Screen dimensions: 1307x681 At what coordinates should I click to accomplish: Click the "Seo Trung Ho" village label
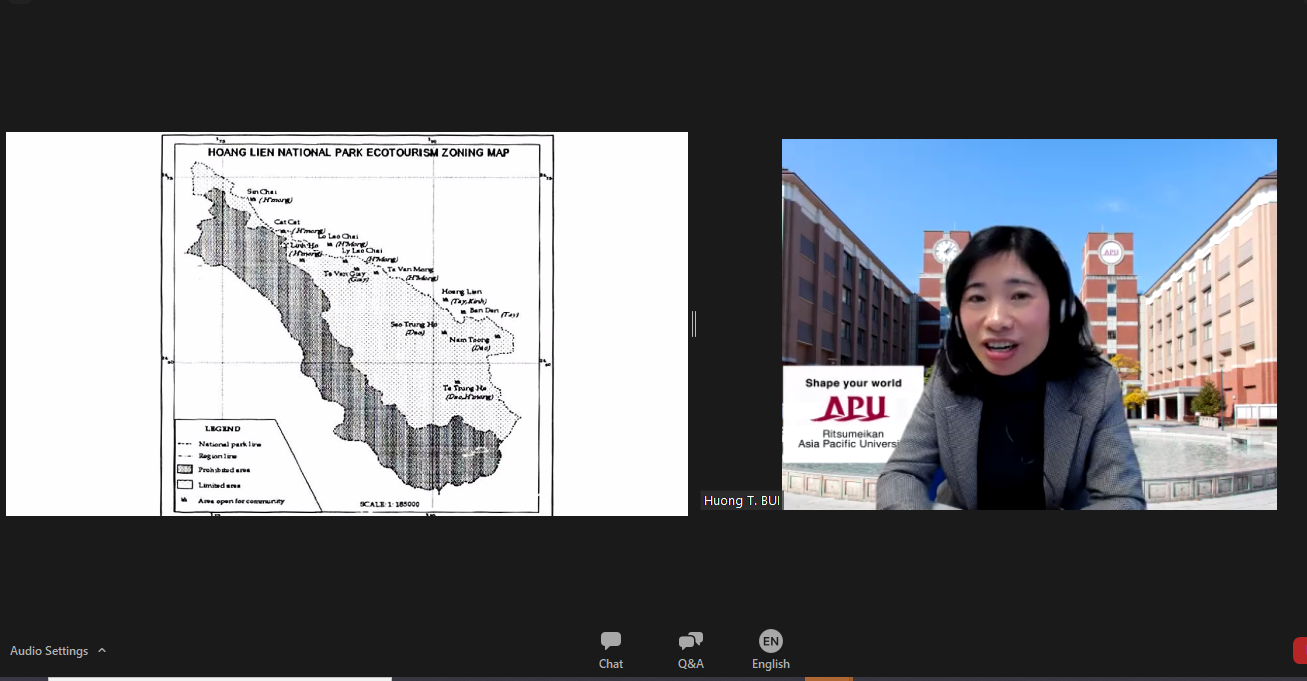pyautogui.click(x=413, y=325)
